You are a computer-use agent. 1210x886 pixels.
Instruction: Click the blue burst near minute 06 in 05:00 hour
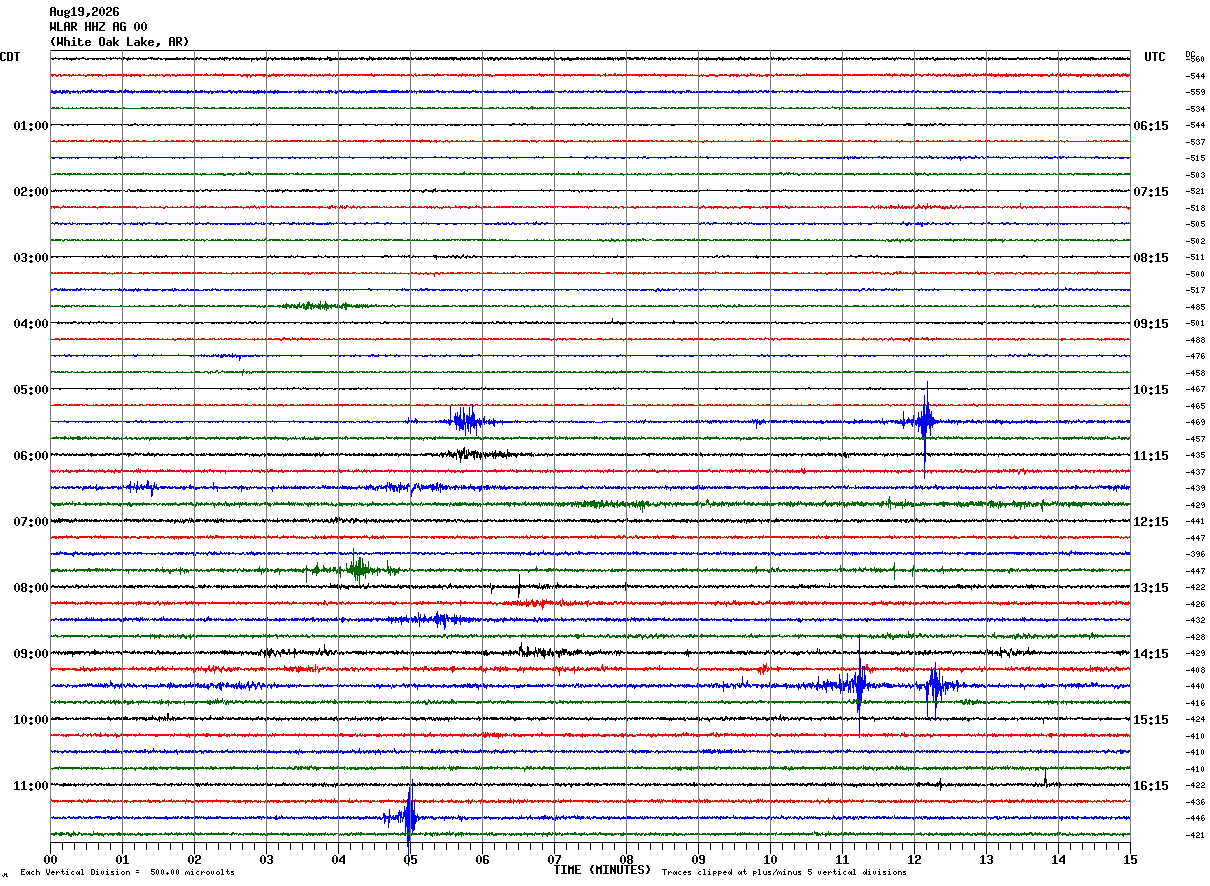[468, 421]
